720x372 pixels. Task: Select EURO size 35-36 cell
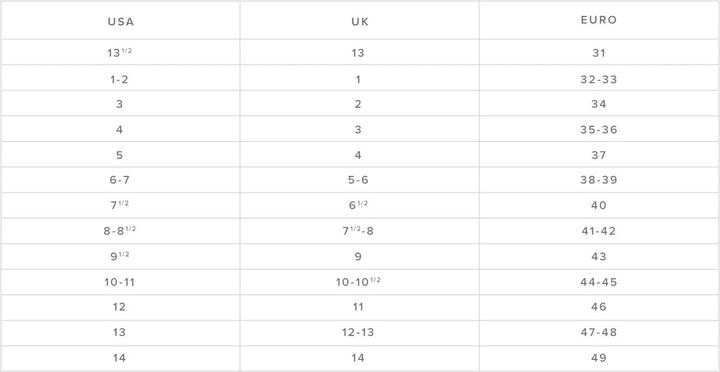pyautogui.click(x=599, y=129)
